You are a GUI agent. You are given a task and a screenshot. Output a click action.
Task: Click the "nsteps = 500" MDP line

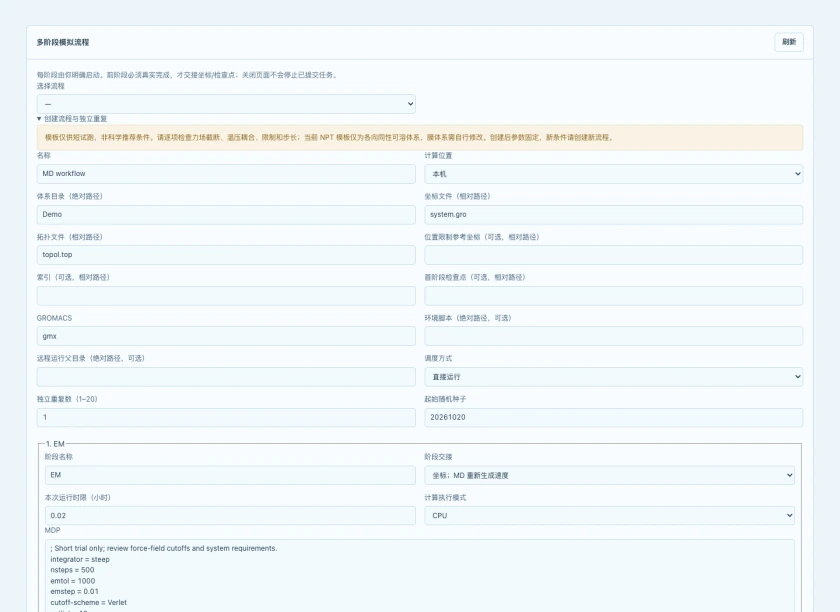coord(72,570)
